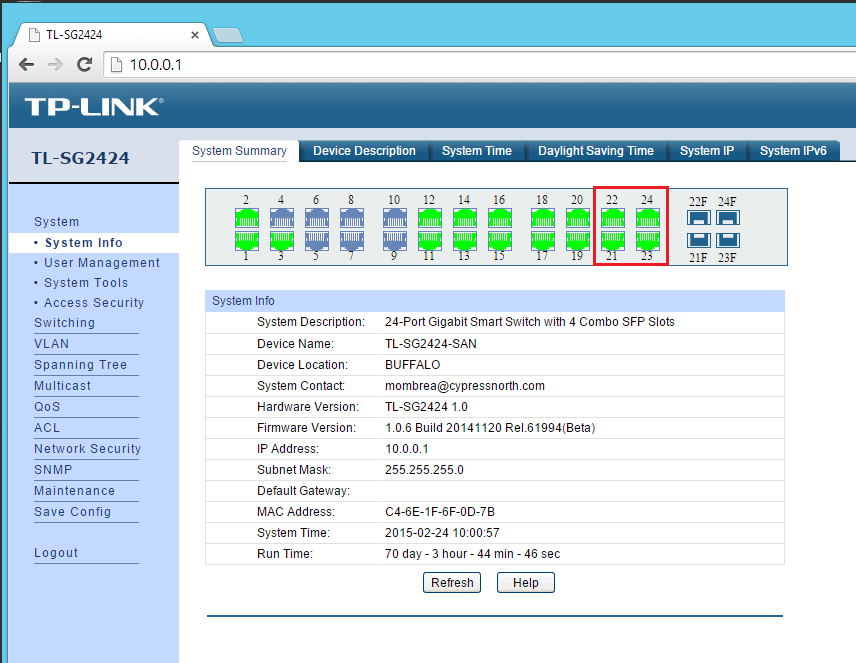
Task: Switch to System Summary tab
Action: [239, 151]
